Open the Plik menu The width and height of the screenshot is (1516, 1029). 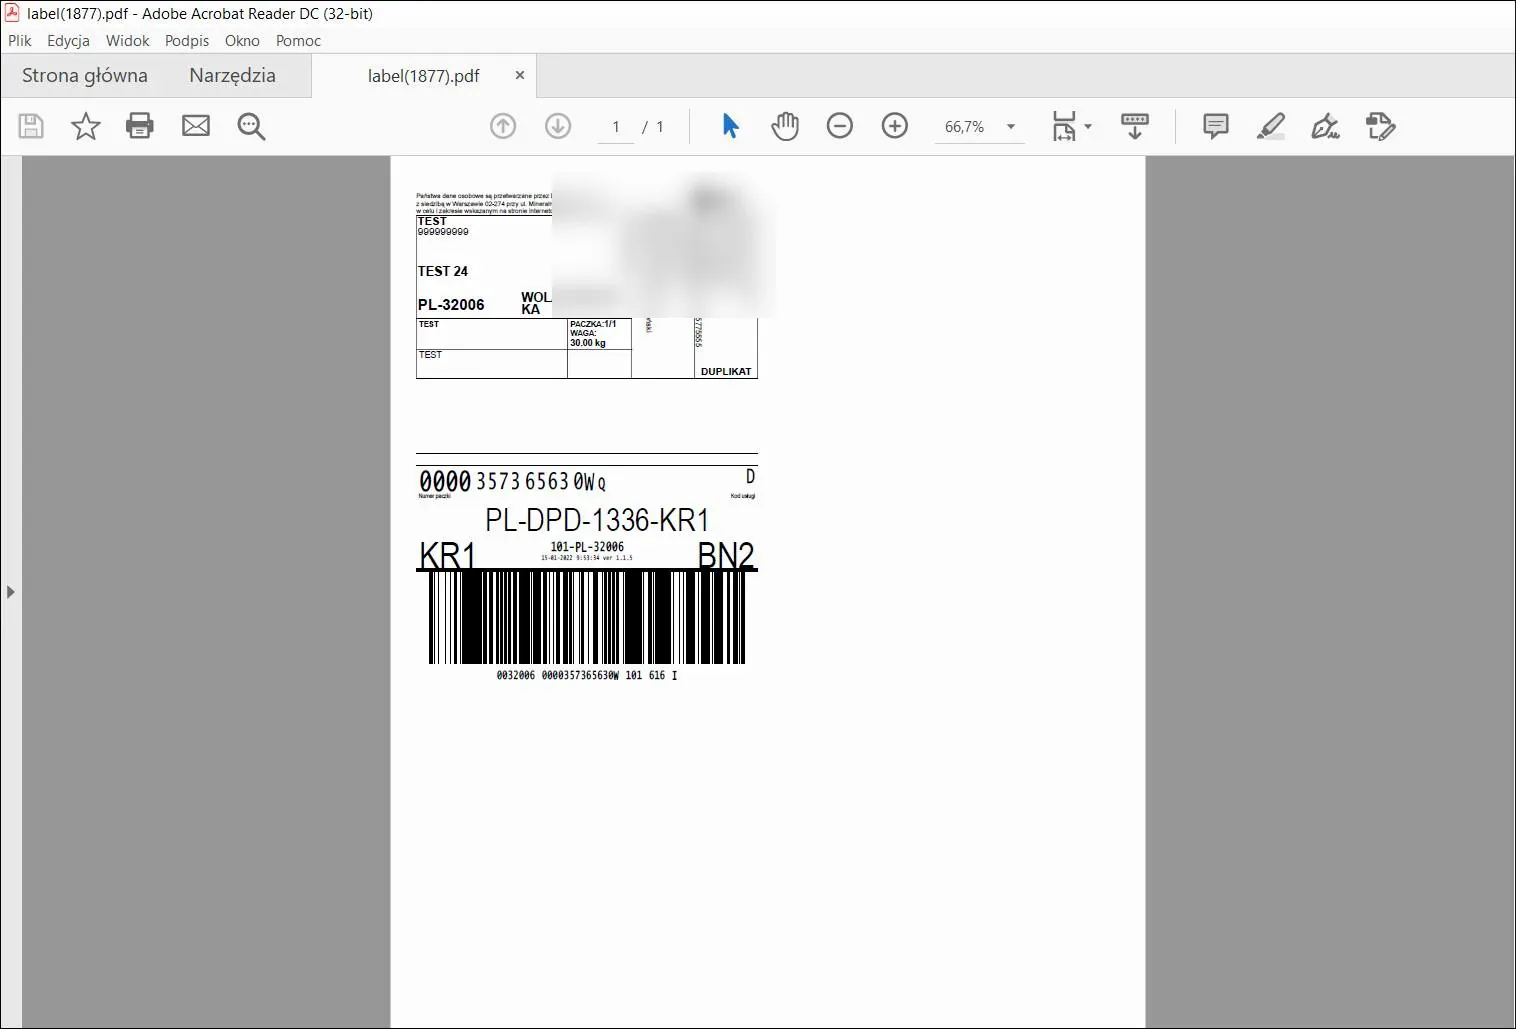[20, 41]
